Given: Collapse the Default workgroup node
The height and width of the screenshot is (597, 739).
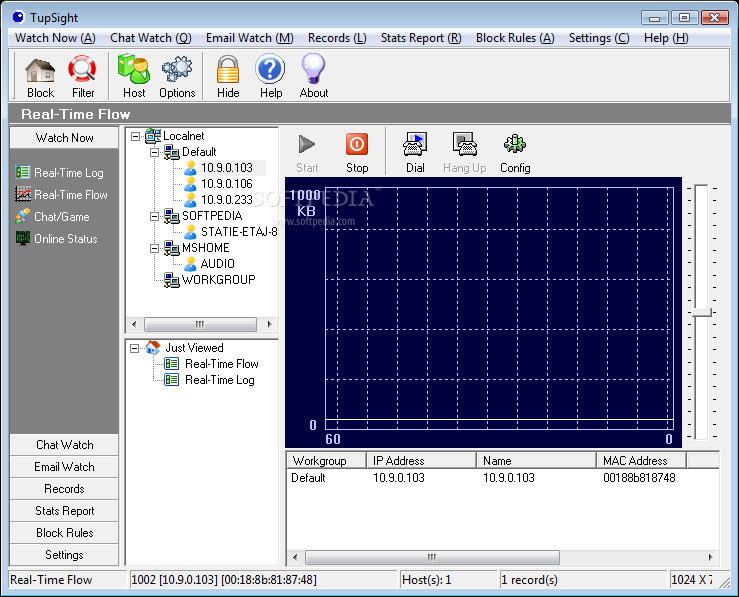Looking at the screenshot, I should [154, 152].
